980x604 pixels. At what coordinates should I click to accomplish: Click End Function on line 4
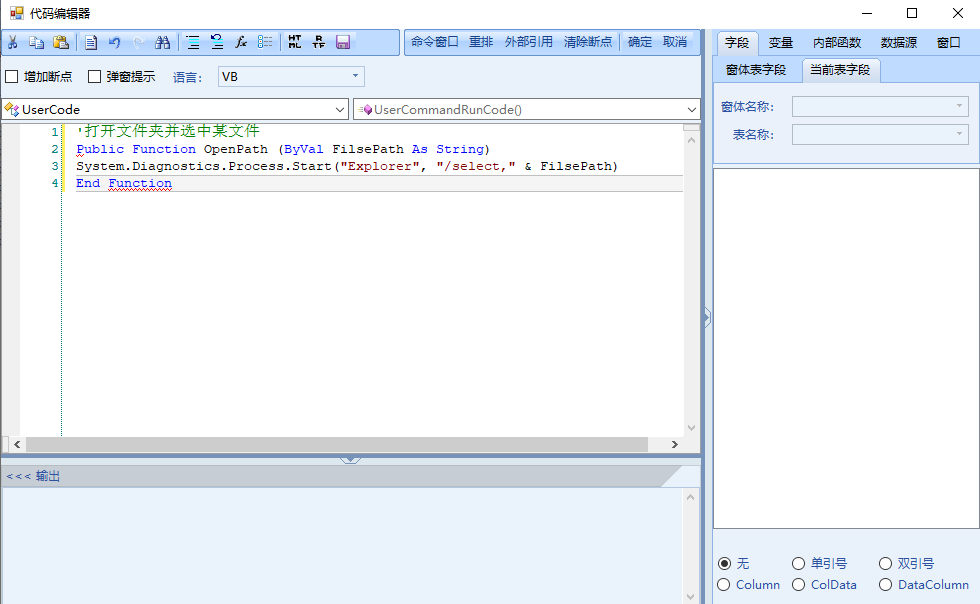(124, 183)
